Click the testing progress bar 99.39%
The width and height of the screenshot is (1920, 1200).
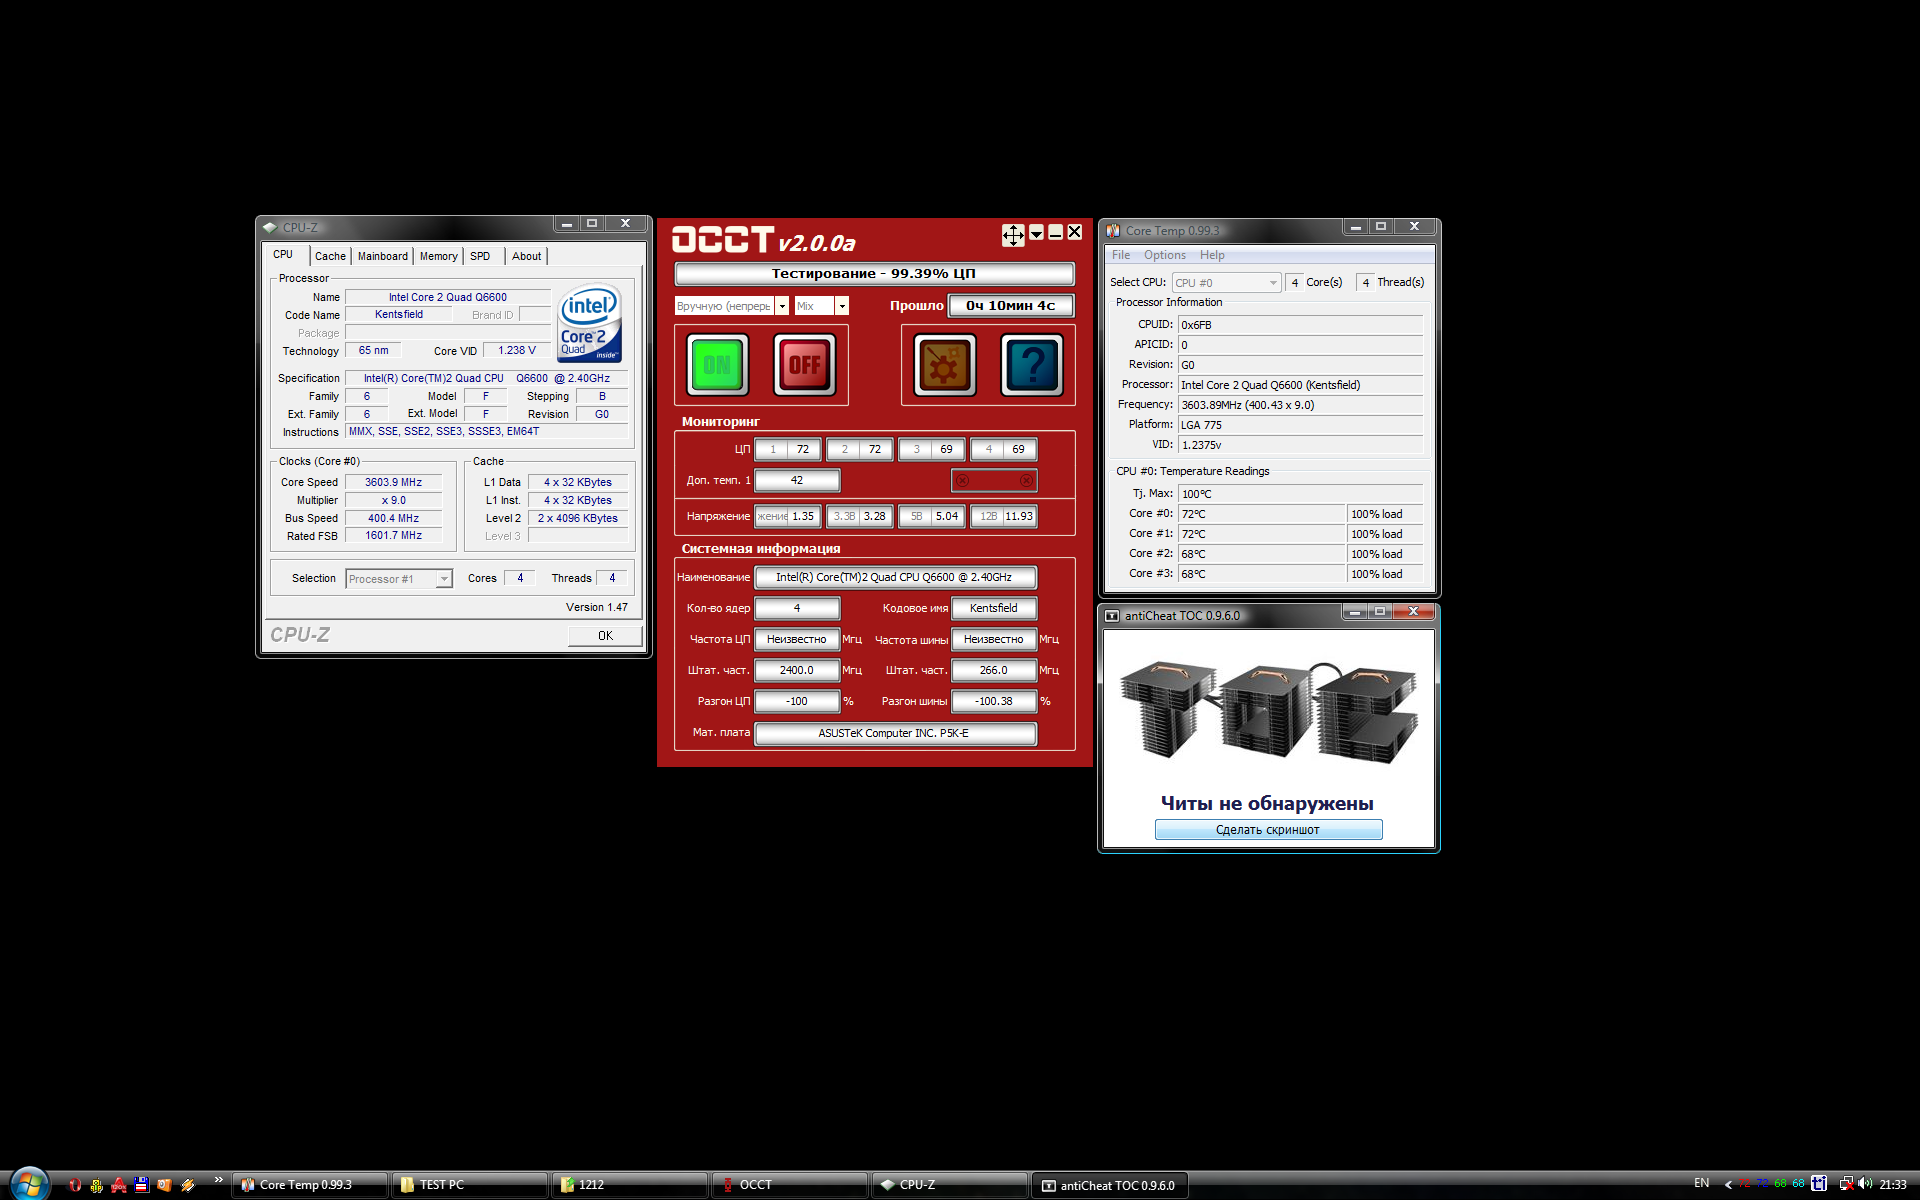coord(874,273)
